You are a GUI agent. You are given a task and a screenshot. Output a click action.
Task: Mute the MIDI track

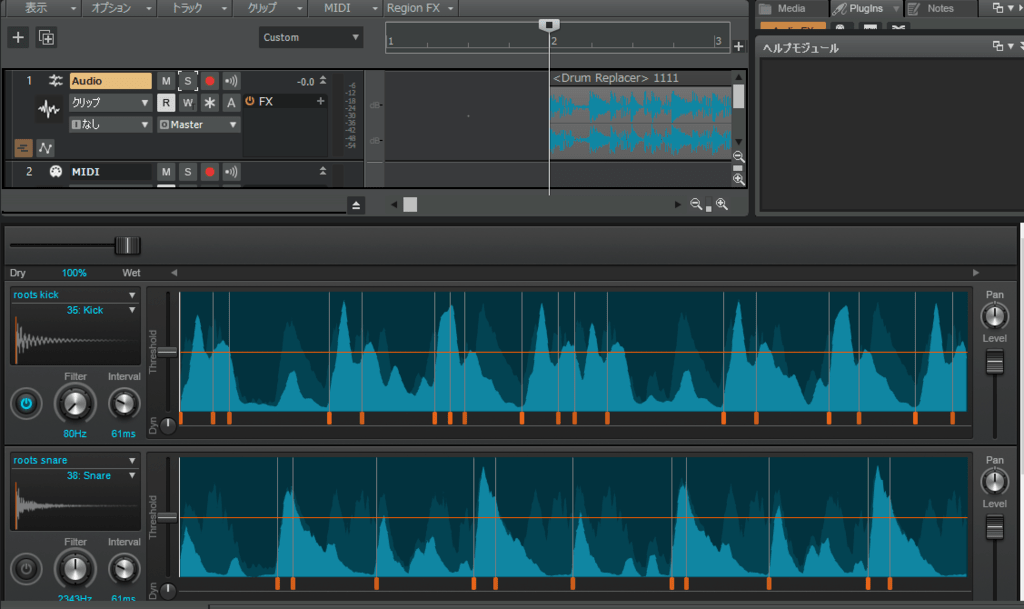pyautogui.click(x=166, y=172)
